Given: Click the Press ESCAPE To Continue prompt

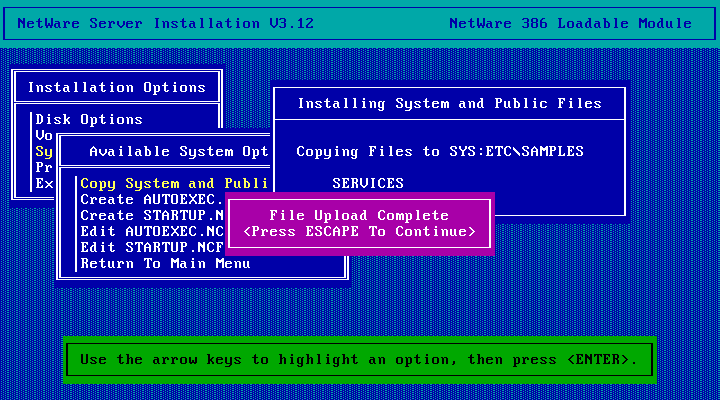Looking at the screenshot, I should click(x=359, y=231).
